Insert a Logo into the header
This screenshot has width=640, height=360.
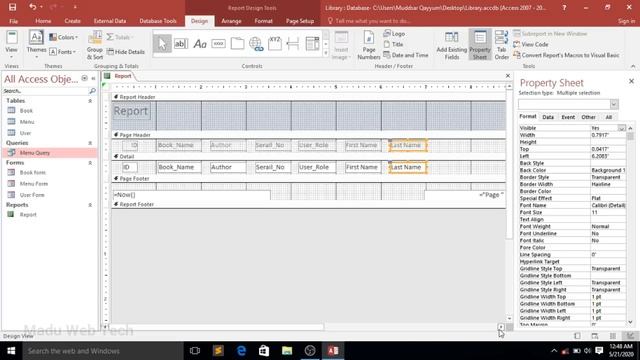pyautogui.click(x=394, y=34)
